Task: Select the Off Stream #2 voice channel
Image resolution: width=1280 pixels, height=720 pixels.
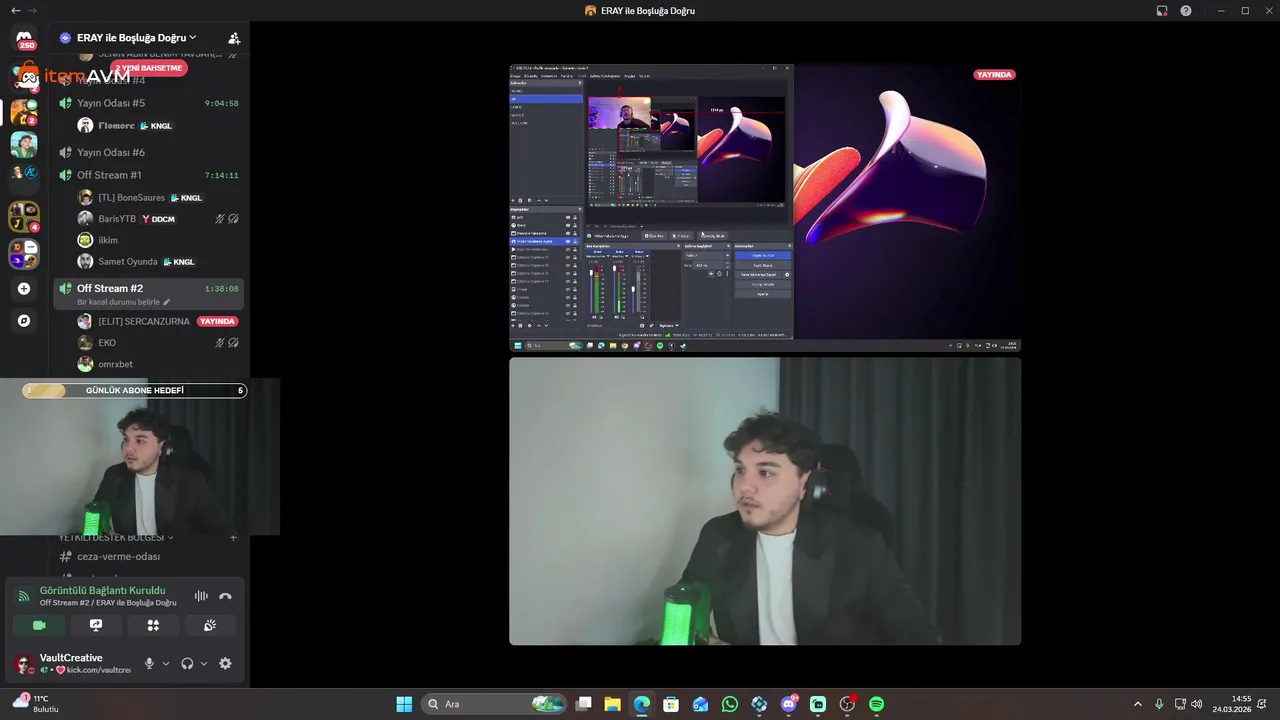Action: pyautogui.click(x=148, y=294)
